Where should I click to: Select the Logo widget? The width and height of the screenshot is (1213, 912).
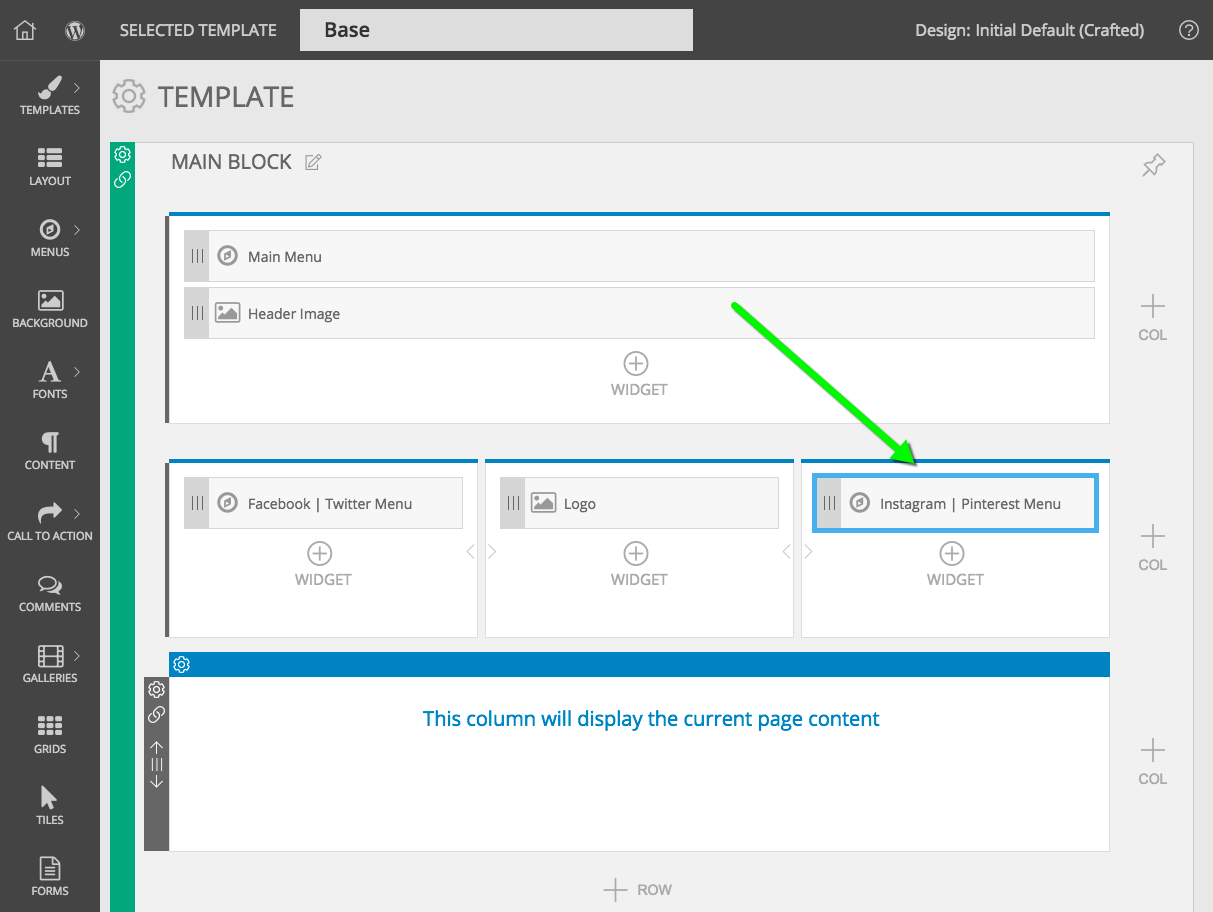[x=639, y=503]
